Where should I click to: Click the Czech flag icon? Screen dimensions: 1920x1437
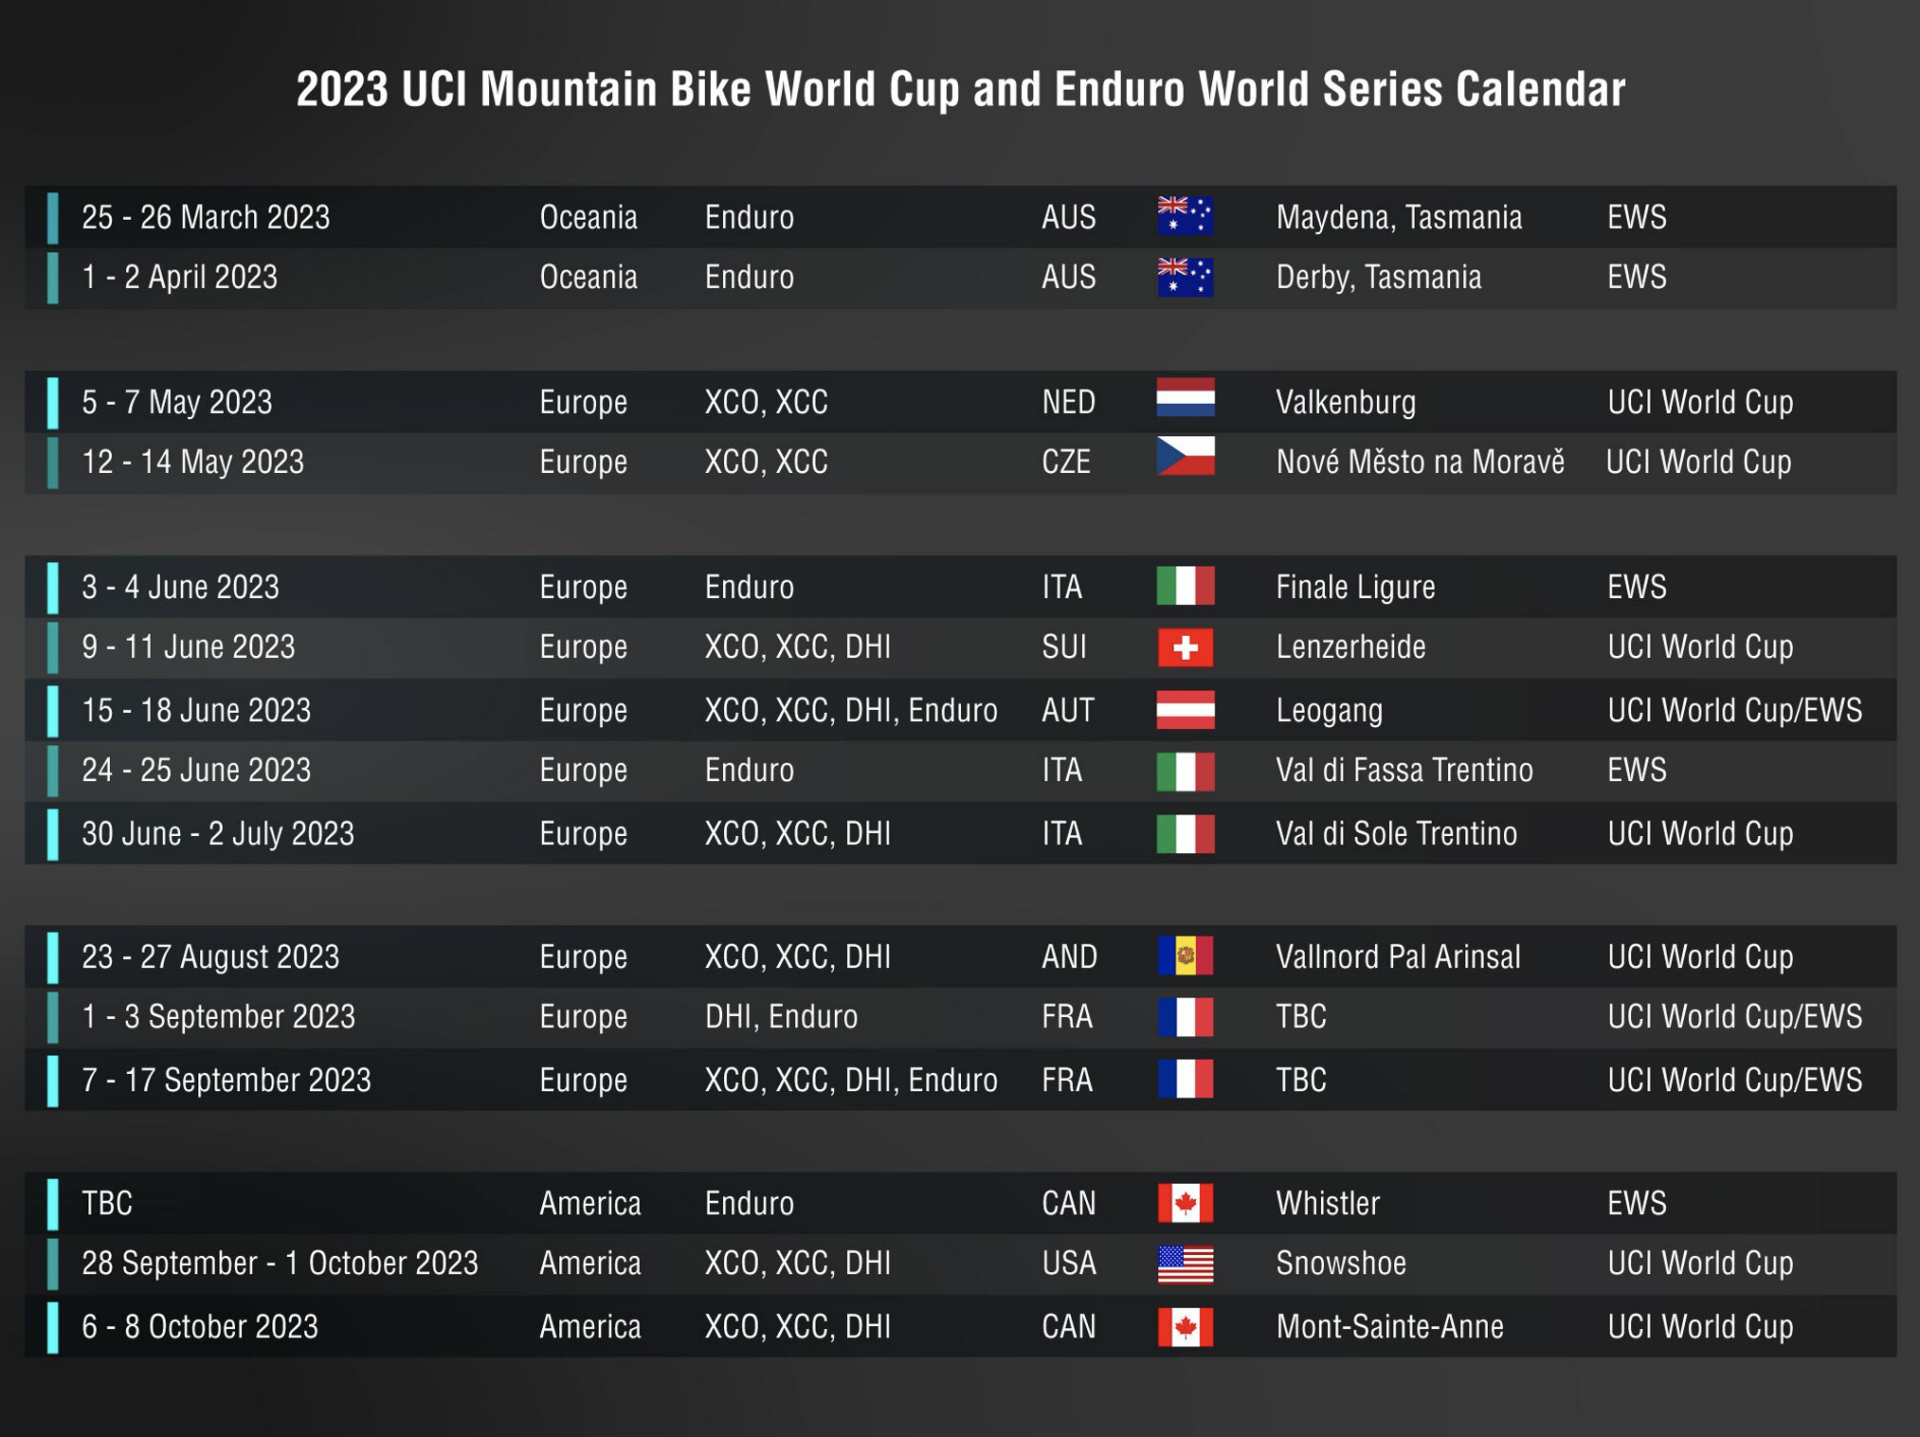pyautogui.click(x=1185, y=457)
